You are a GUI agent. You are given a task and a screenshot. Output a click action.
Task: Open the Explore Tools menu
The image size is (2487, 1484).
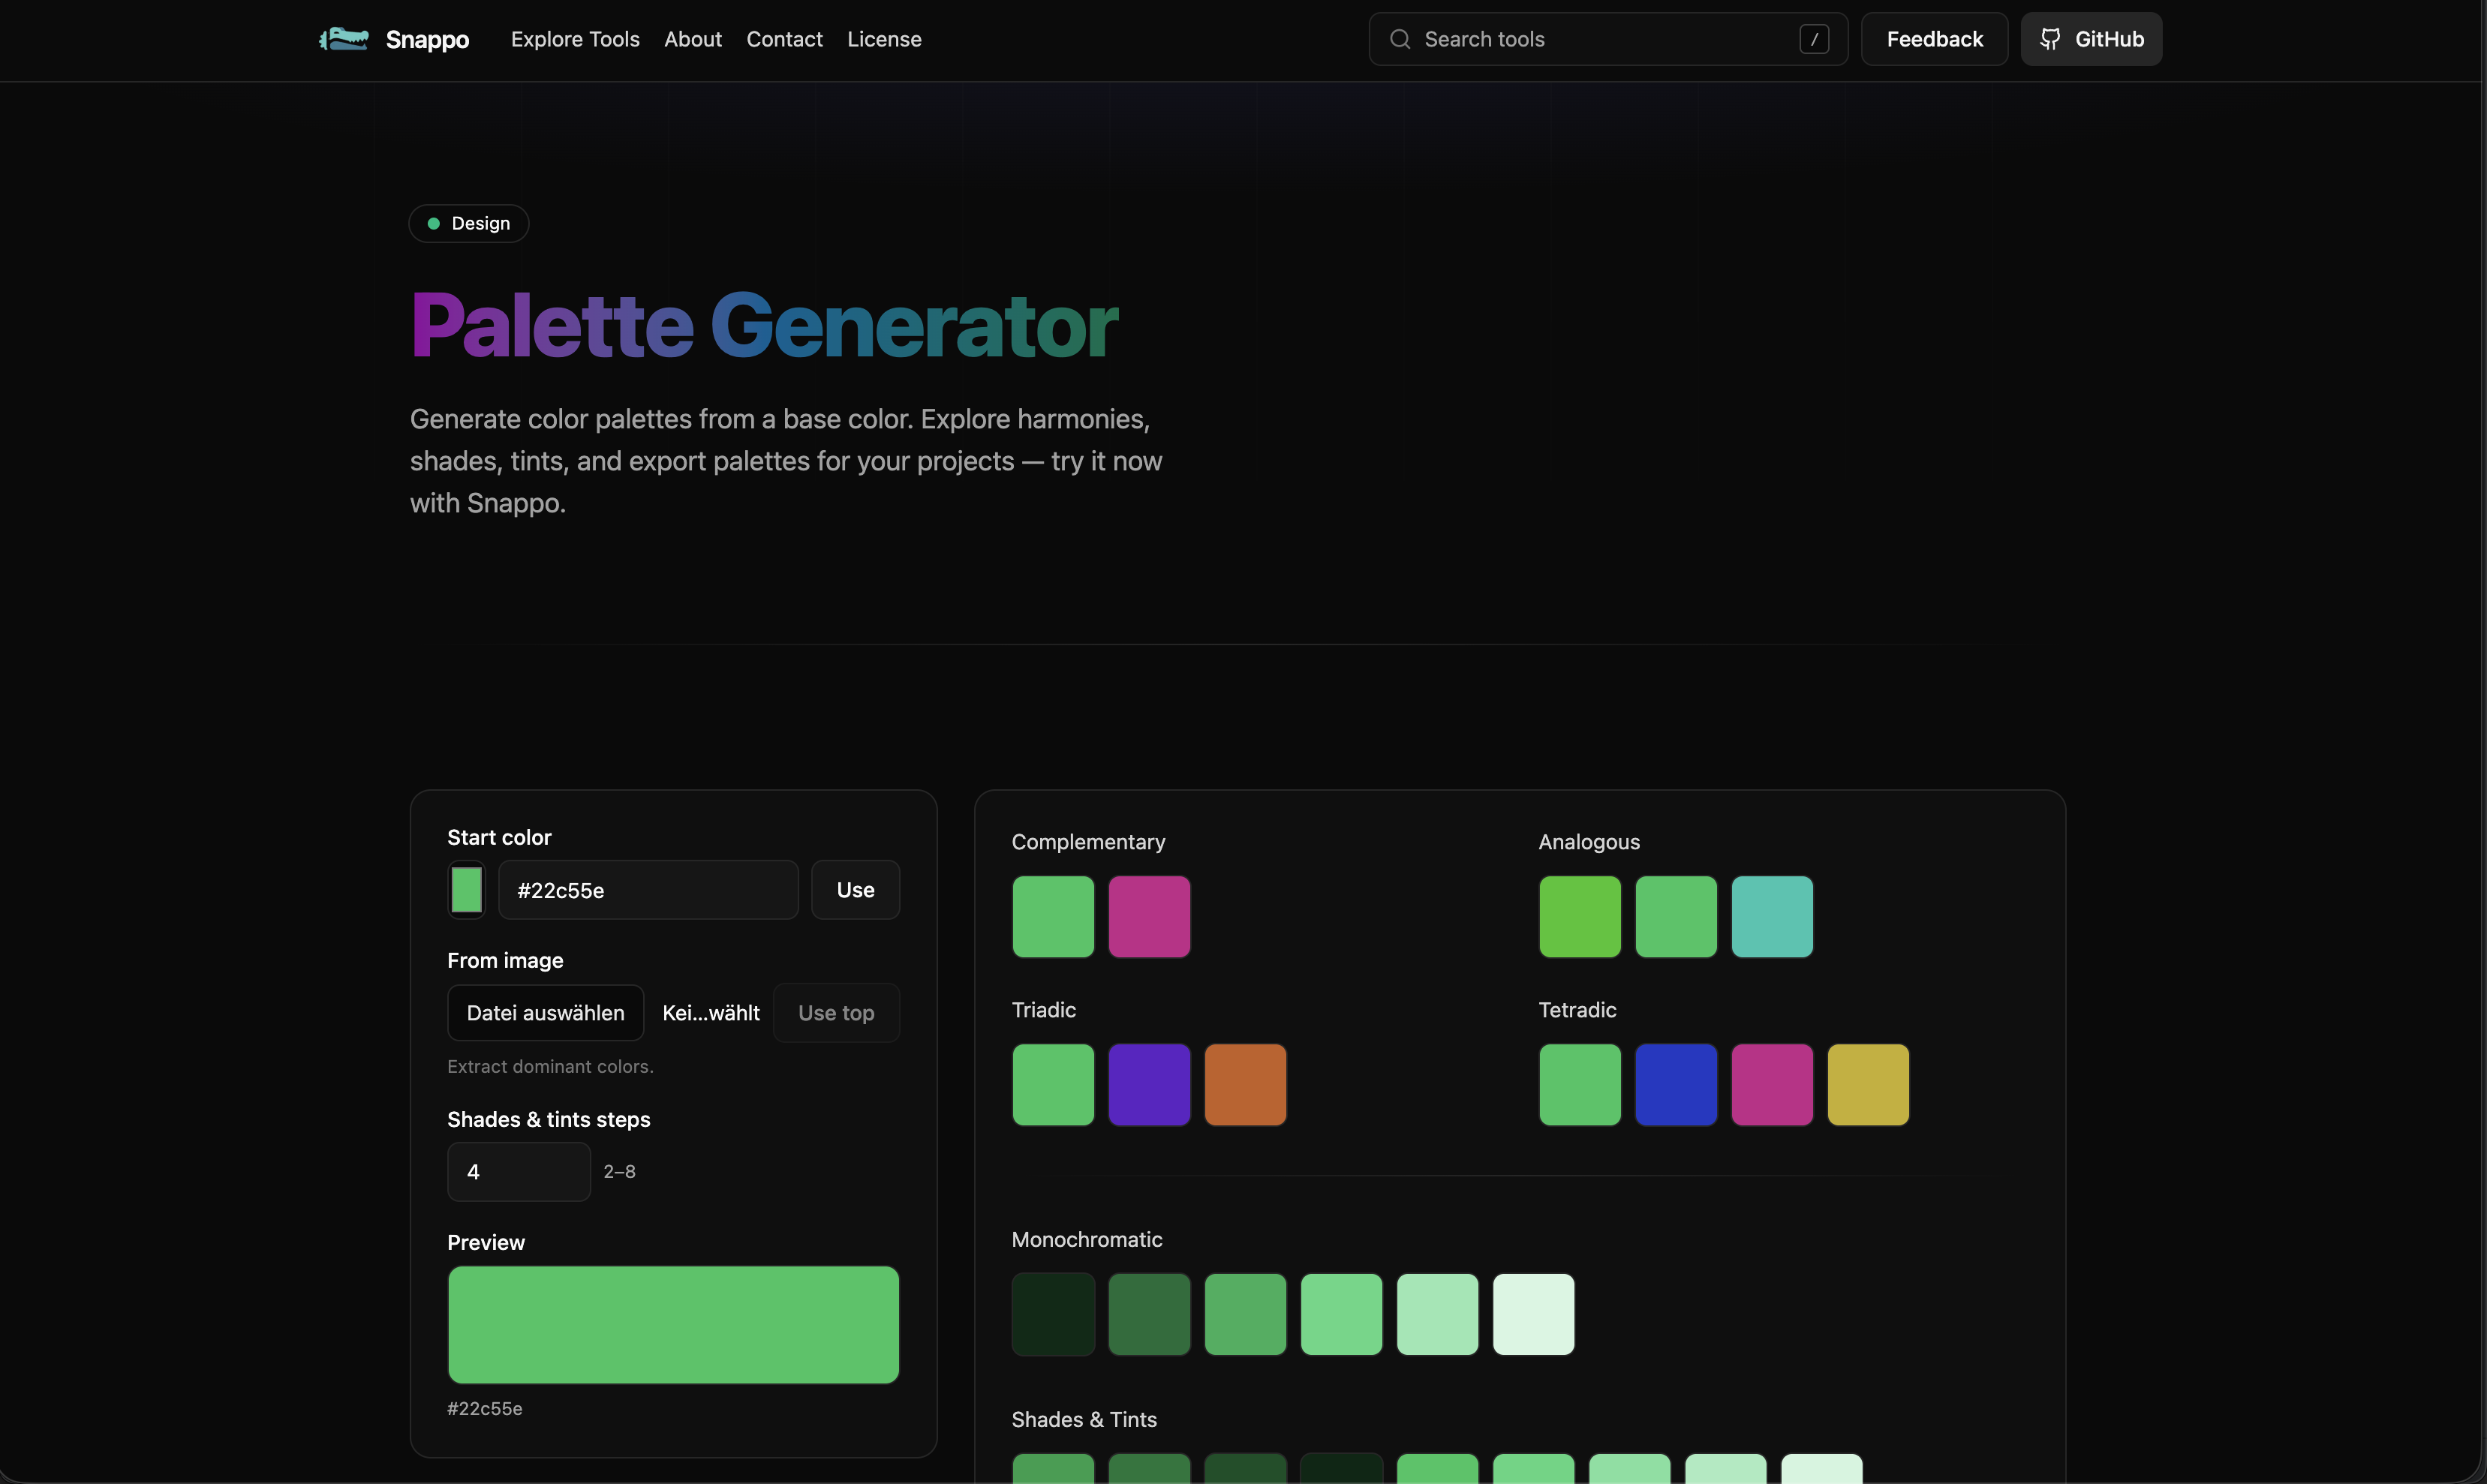[x=575, y=39]
